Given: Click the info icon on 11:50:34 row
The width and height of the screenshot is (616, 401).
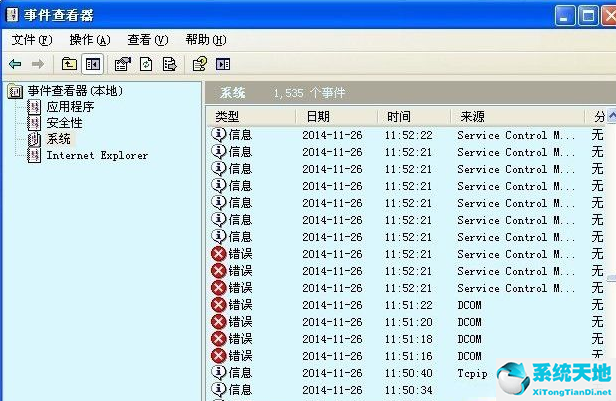Looking at the screenshot, I should (x=218, y=389).
